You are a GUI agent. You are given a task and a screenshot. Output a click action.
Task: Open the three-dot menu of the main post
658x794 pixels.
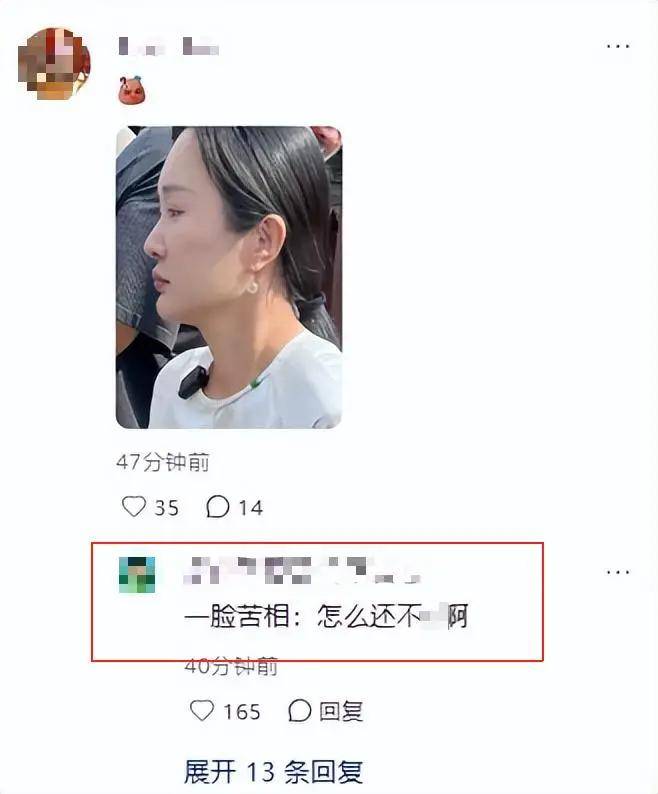point(618,46)
